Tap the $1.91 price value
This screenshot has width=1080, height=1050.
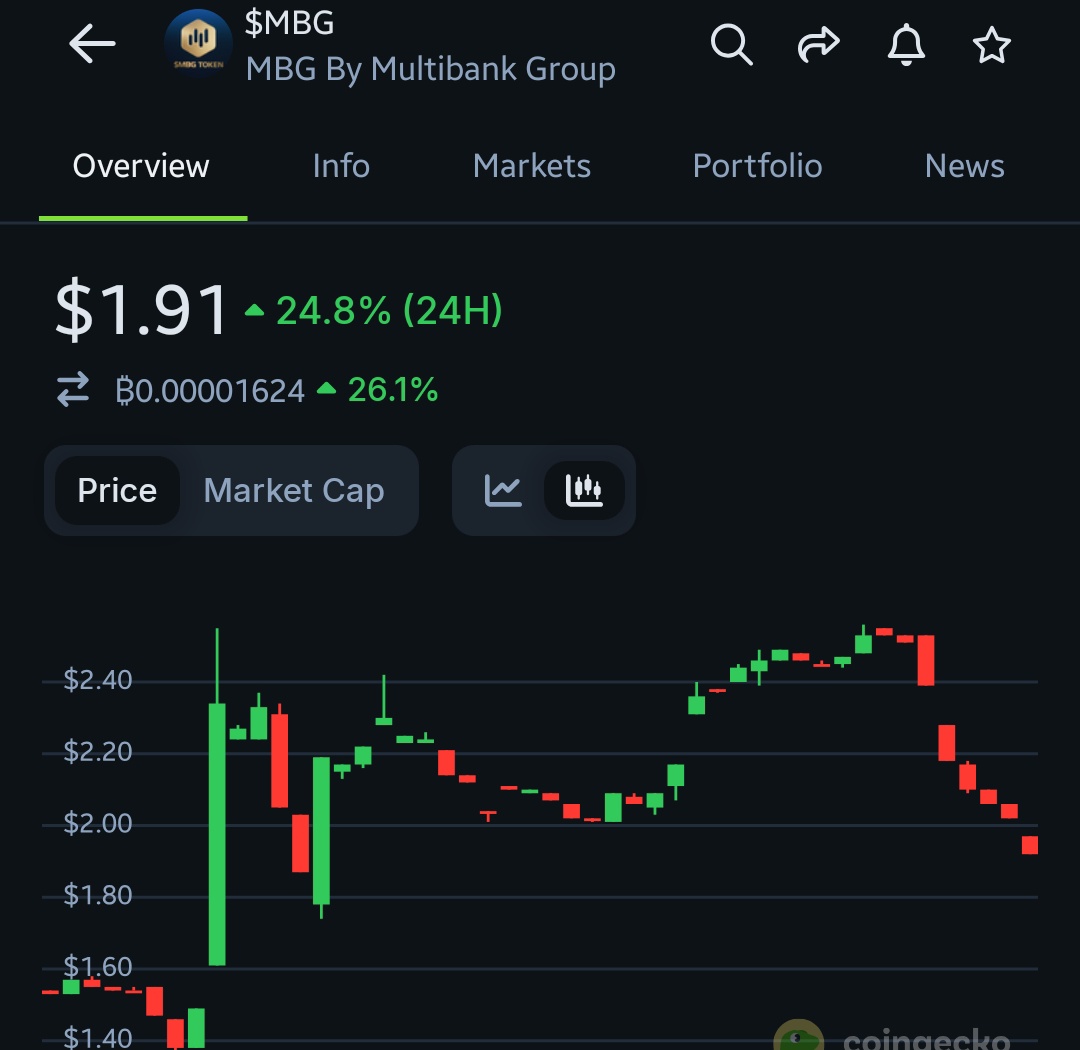141,310
